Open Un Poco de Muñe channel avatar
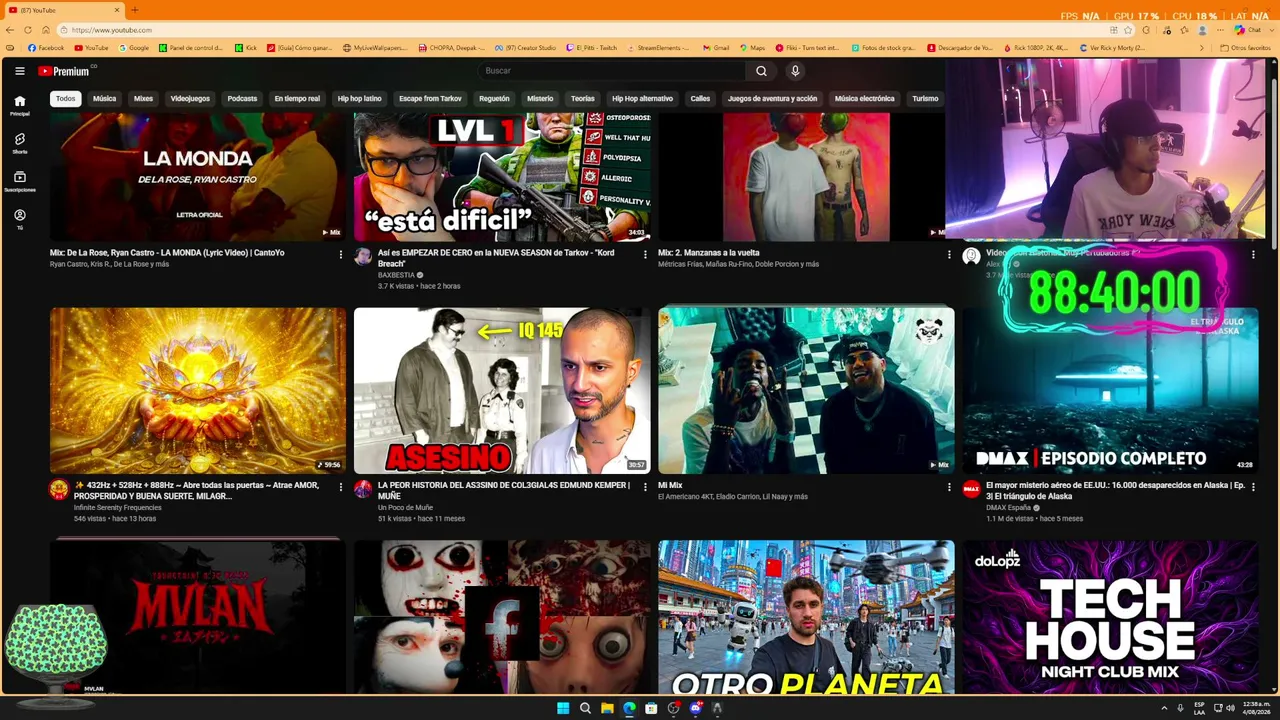Image resolution: width=1280 pixels, height=720 pixels. pyautogui.click(x=362, y=489)
